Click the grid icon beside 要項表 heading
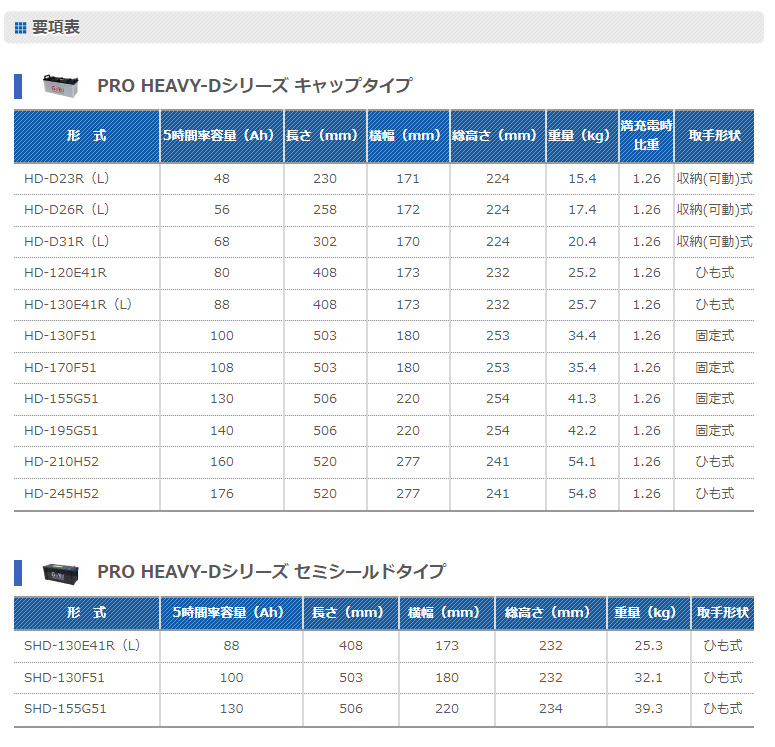The image size is (775, 747). (20, 28)
